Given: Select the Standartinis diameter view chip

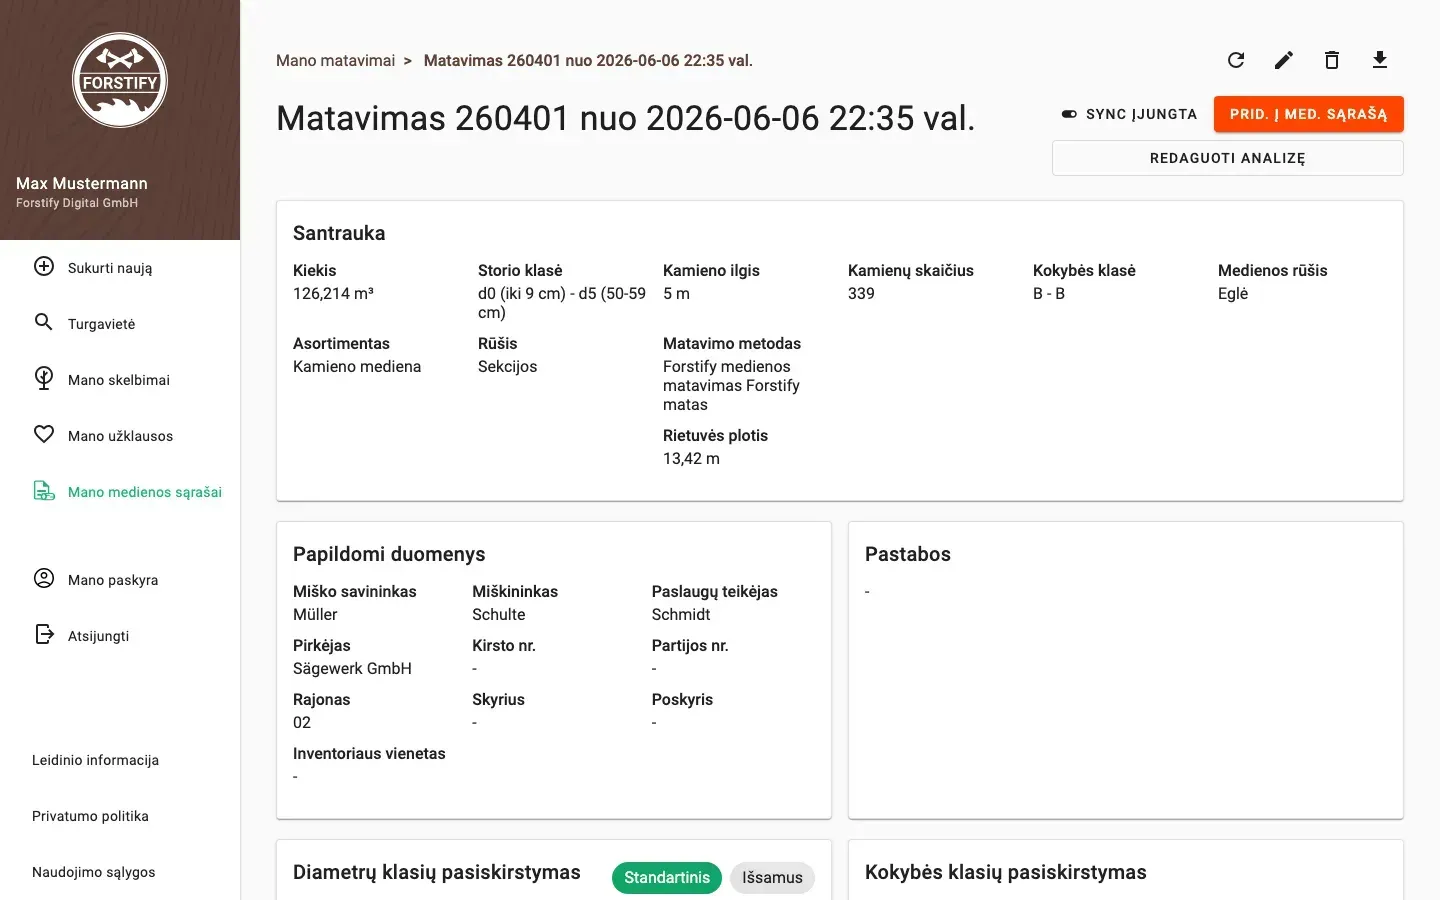Looking at the screenshot, I should (x=667, y=878).
